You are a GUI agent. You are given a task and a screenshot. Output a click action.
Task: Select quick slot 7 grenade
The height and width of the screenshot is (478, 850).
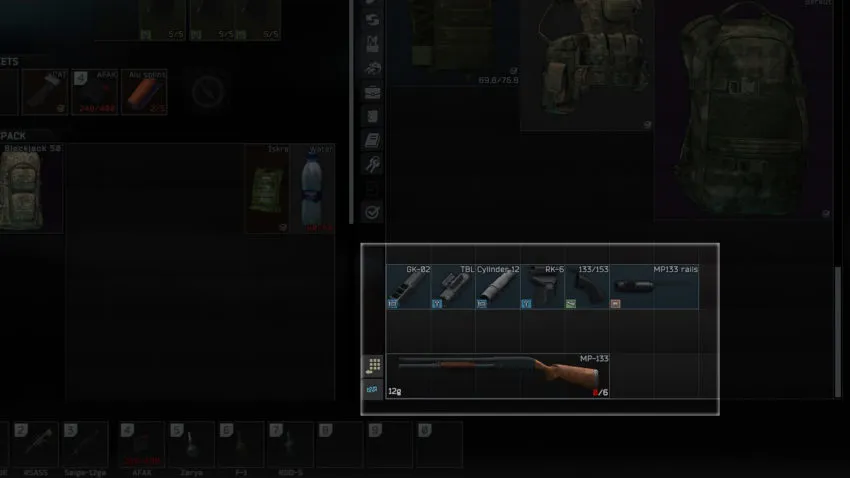[x=291, y=444]
